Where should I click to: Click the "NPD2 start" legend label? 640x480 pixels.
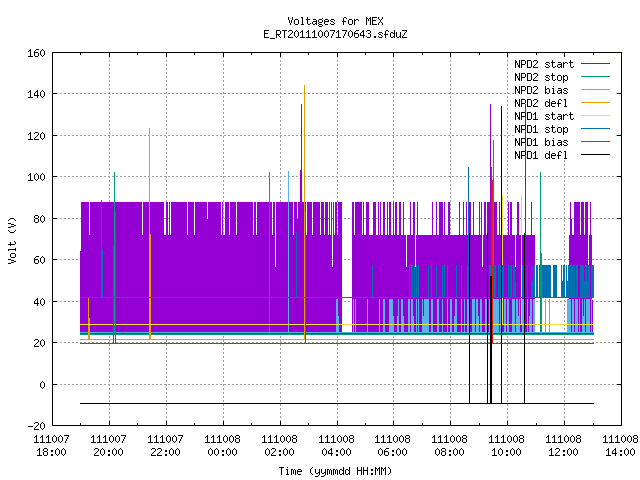(x=544, y=64)
